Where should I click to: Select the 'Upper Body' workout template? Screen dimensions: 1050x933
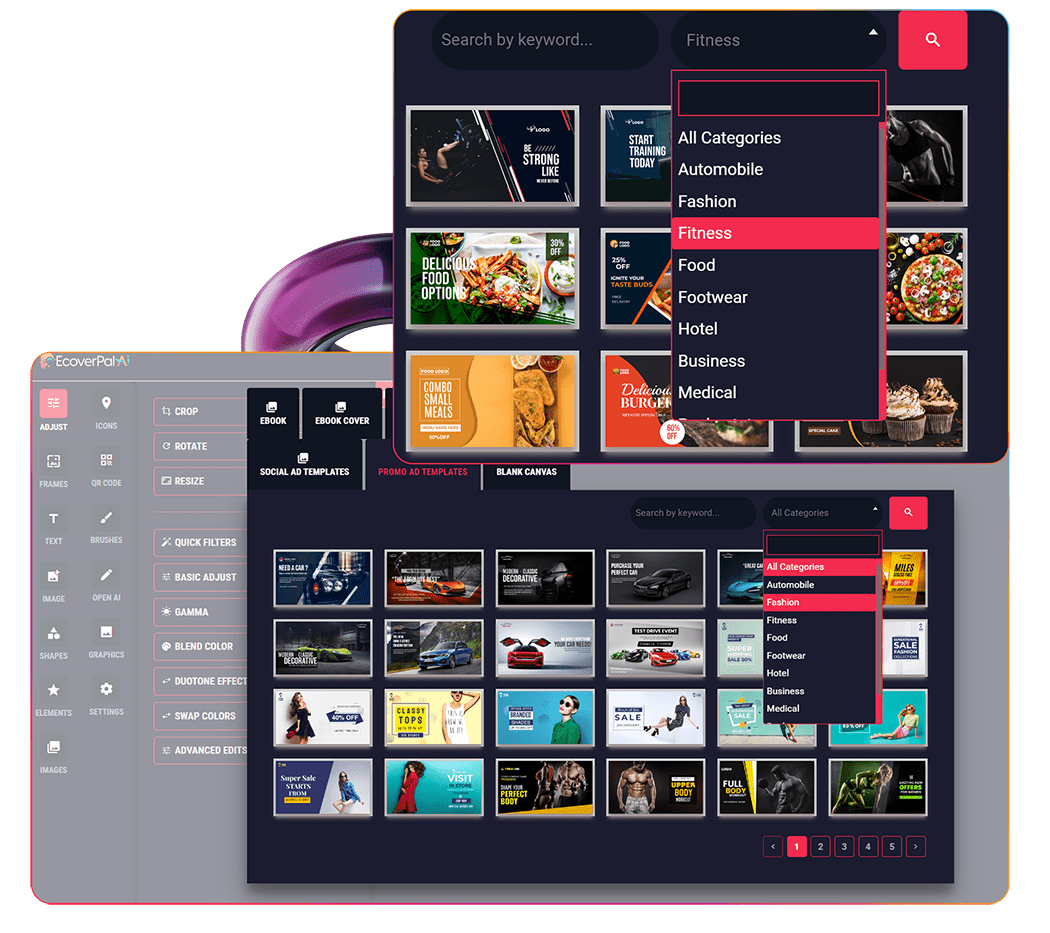656,788
